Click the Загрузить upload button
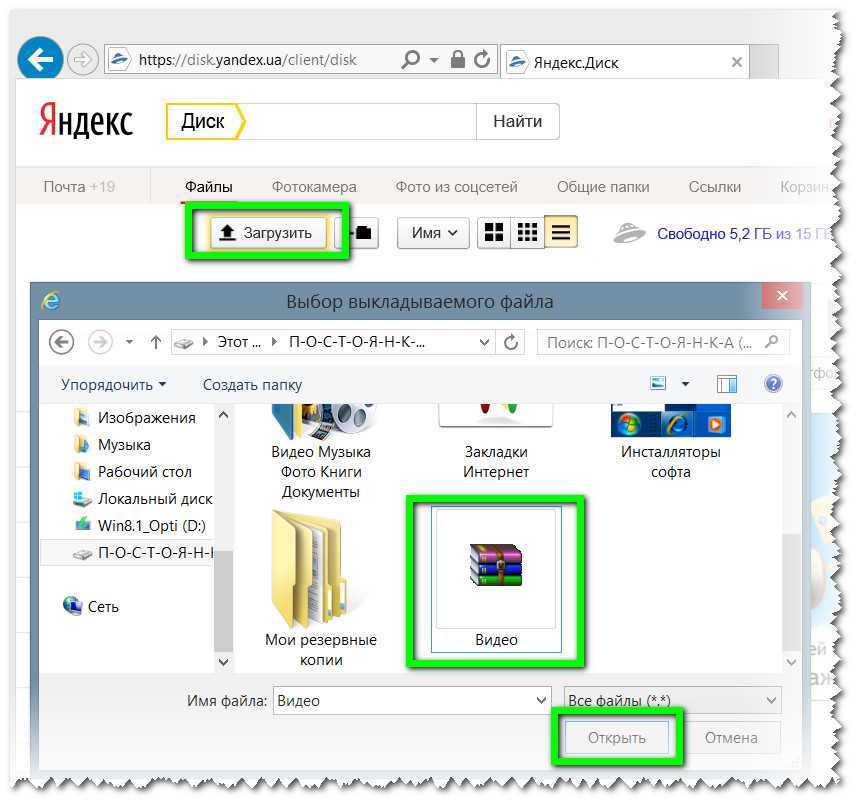The image size is (859, 805). pos(267,233)
